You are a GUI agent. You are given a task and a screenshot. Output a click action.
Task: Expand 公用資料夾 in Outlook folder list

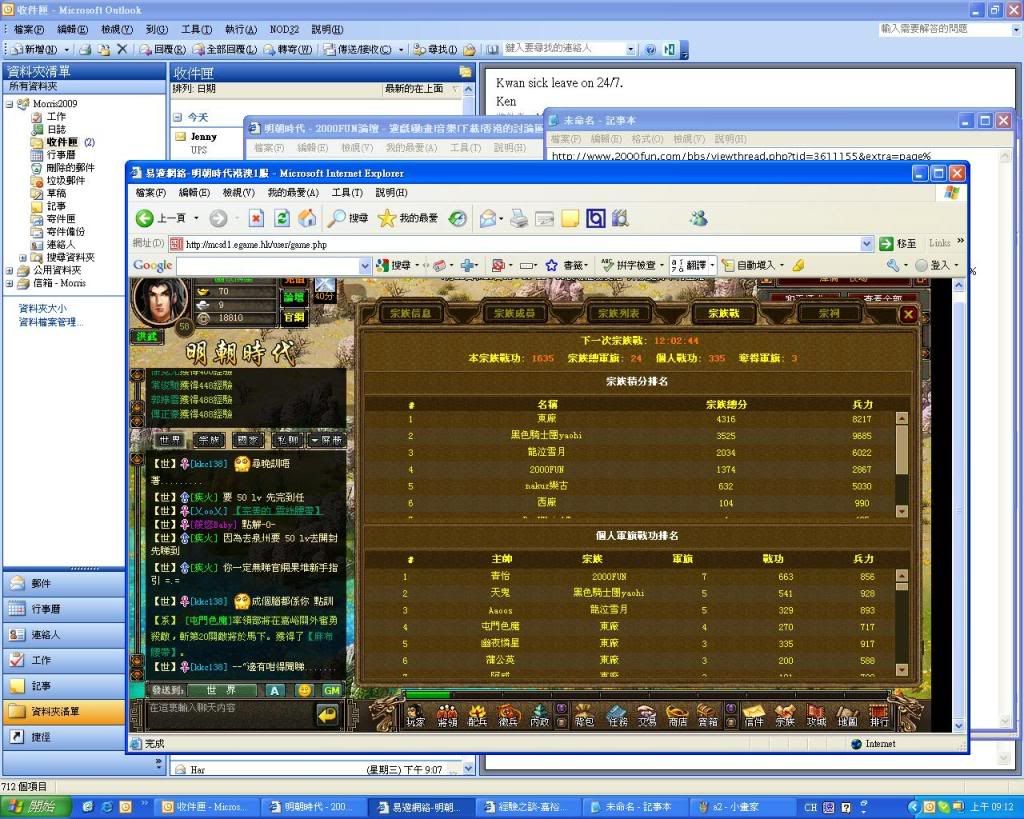point(9,270)
